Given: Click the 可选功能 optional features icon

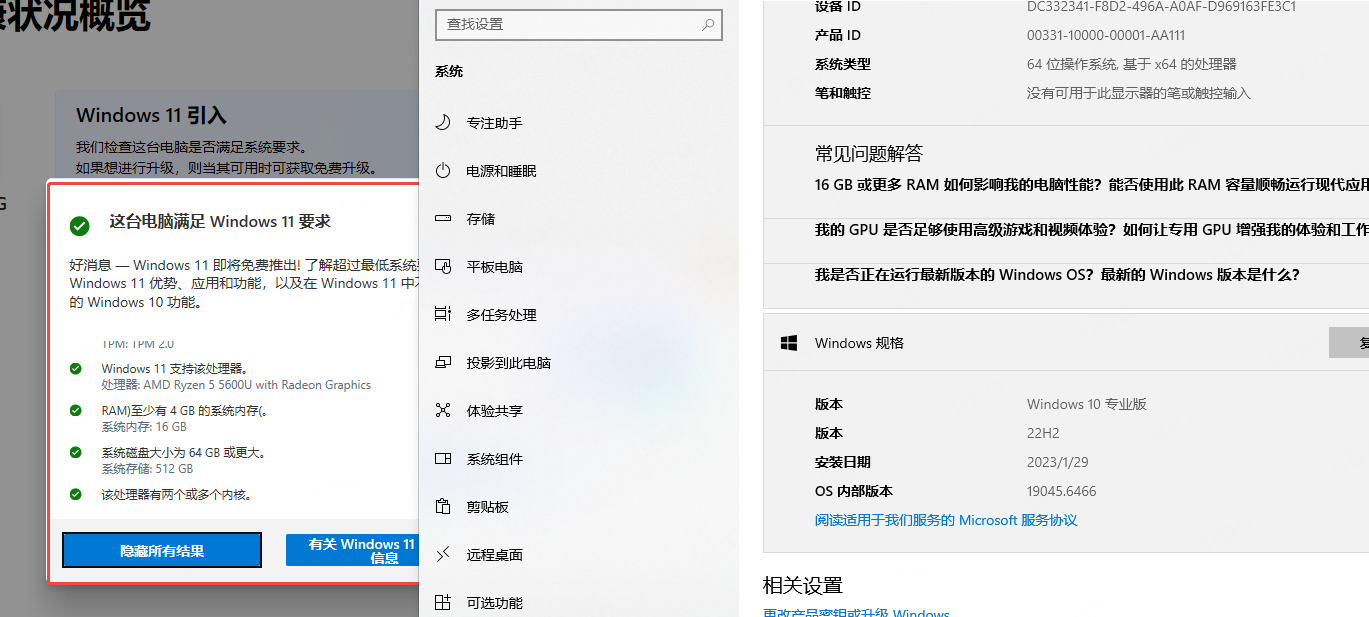Looking at the screenshot, I should point(443,603).
